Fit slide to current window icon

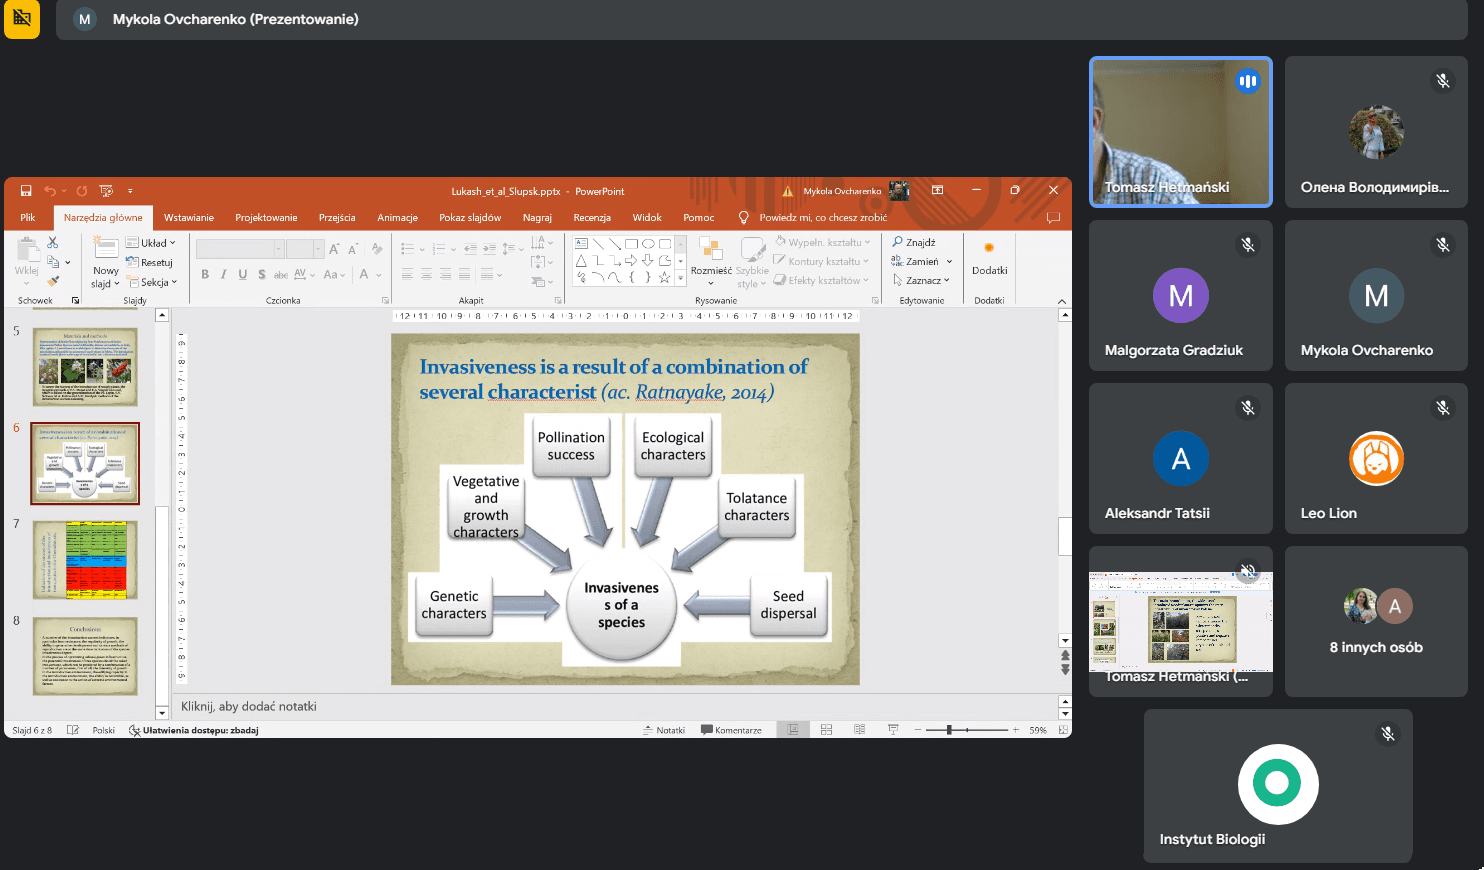[x=1062, y=730]
